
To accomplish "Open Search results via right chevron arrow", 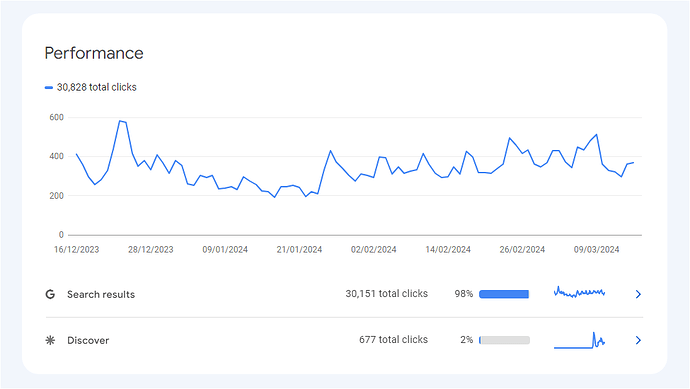I will click(638, 294).
